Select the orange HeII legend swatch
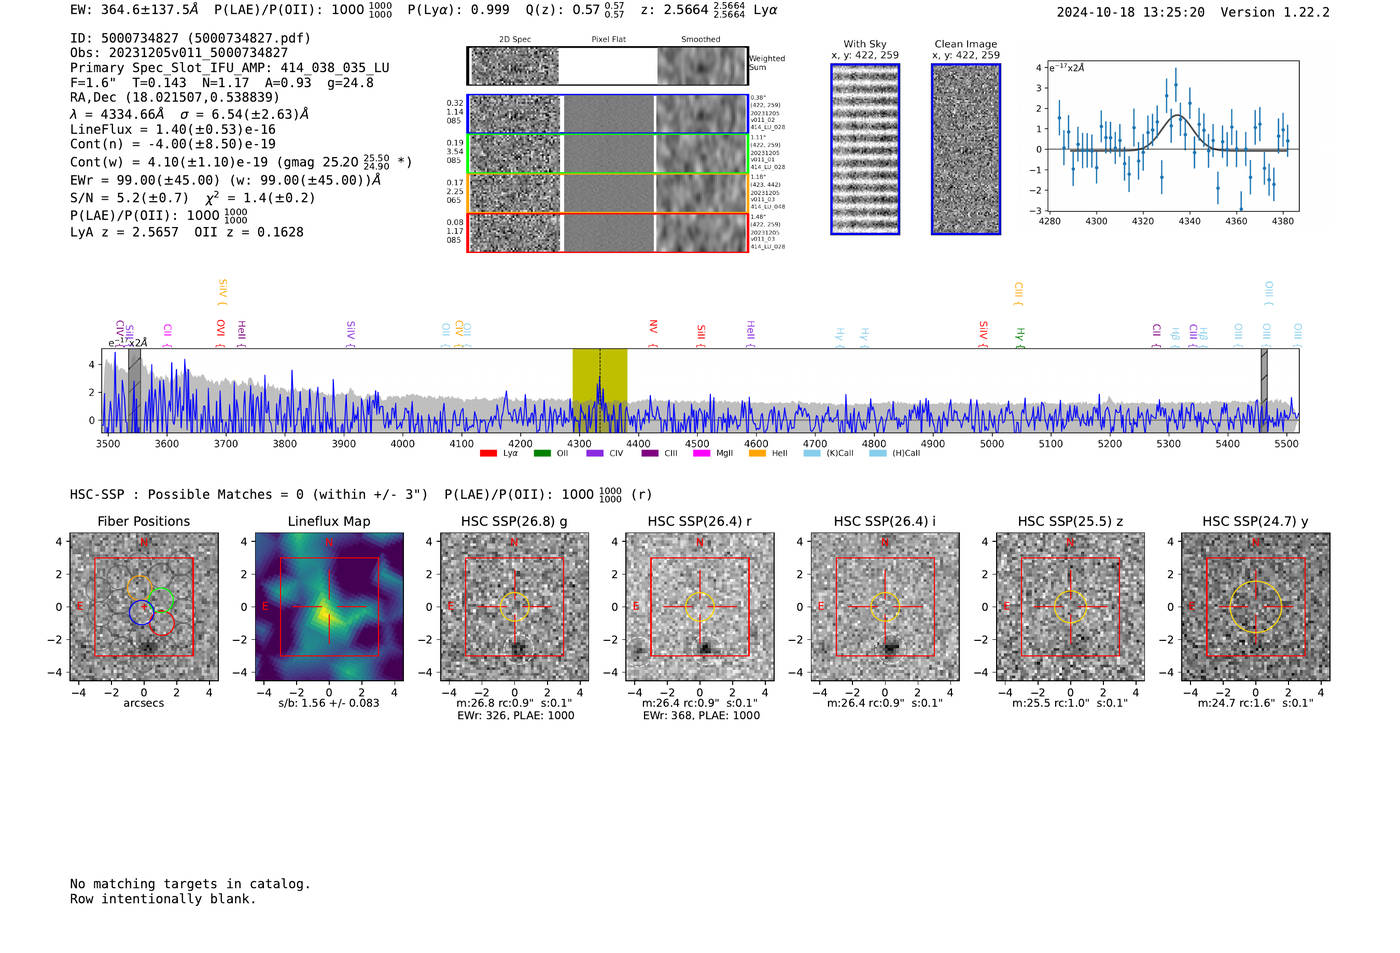The image size is (1400, 953). pos(757,454)
